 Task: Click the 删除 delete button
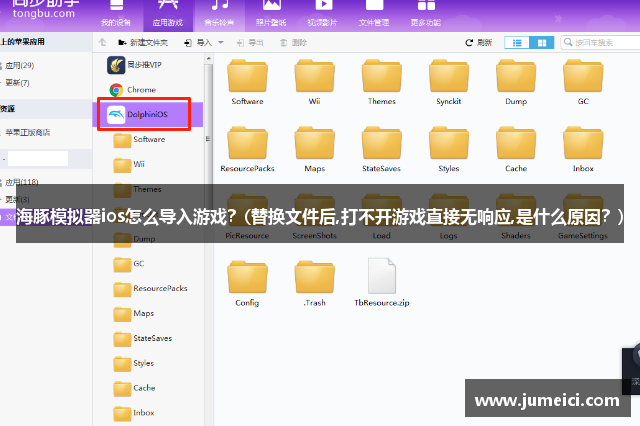pyautogui.click(x=293, y=42)
